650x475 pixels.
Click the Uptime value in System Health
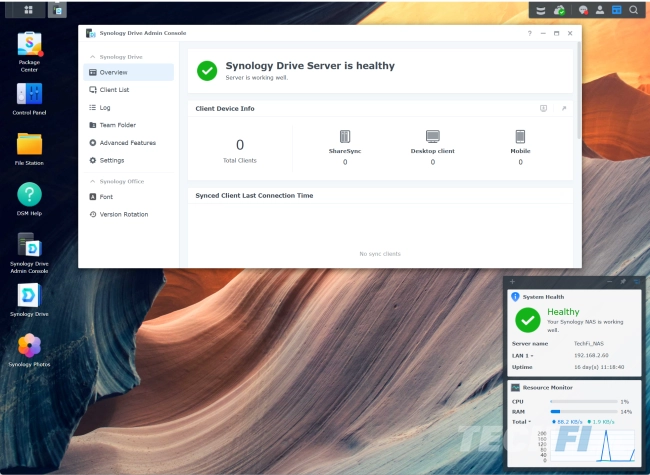tap(599, 367)
